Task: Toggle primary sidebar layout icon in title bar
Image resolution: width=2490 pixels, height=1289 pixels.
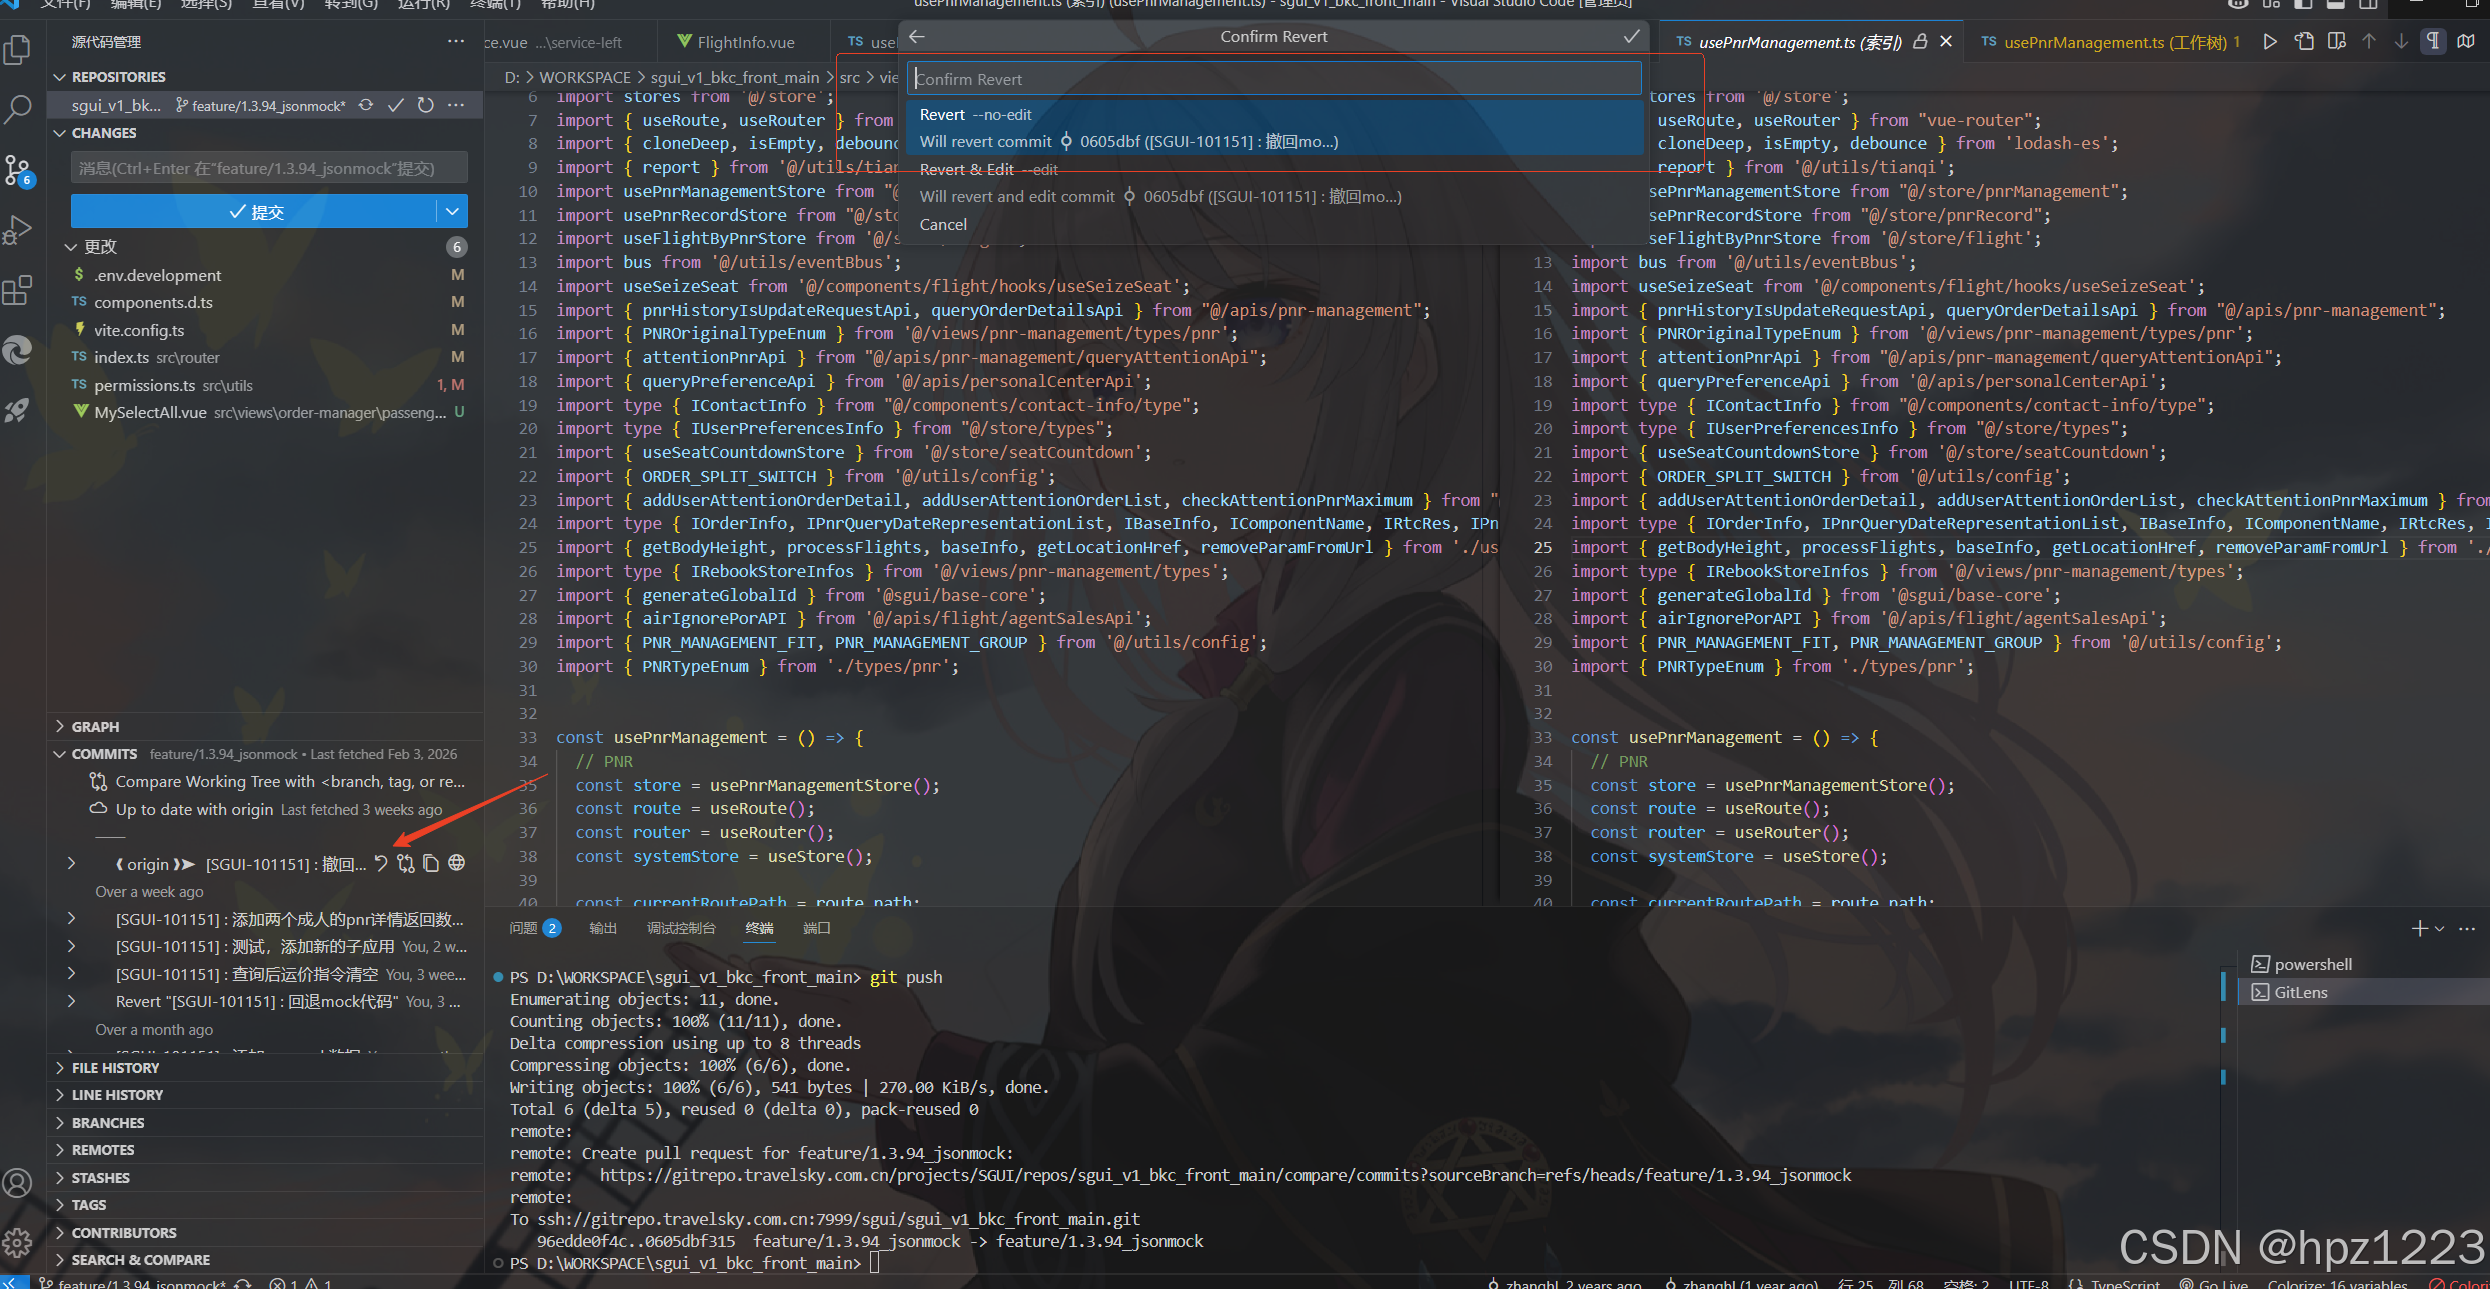Action: click(x=2303, y=4)
